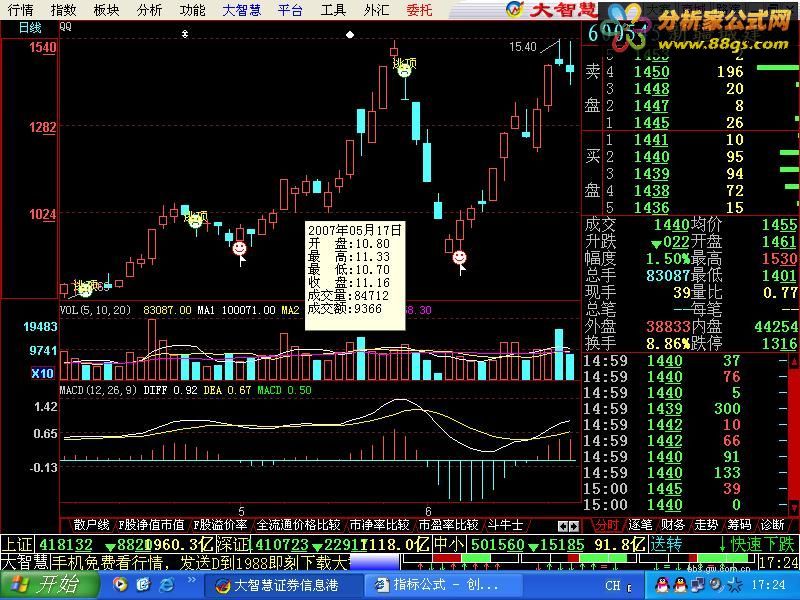The width and height of the screenshot is (800, 600).
Task: Click the 15:00 trade row with 1445
Action: (684, 489)
